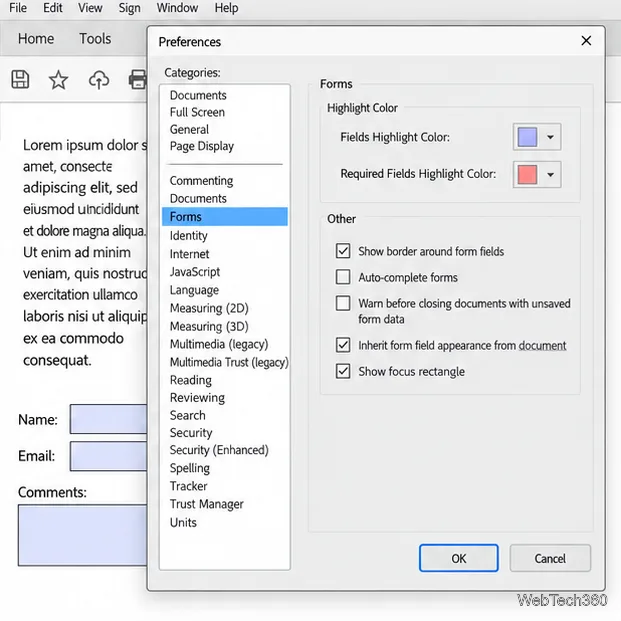Screen dimensions: 621x621
Task: Click the Save disk icon in toolbar
Action: 20,79
